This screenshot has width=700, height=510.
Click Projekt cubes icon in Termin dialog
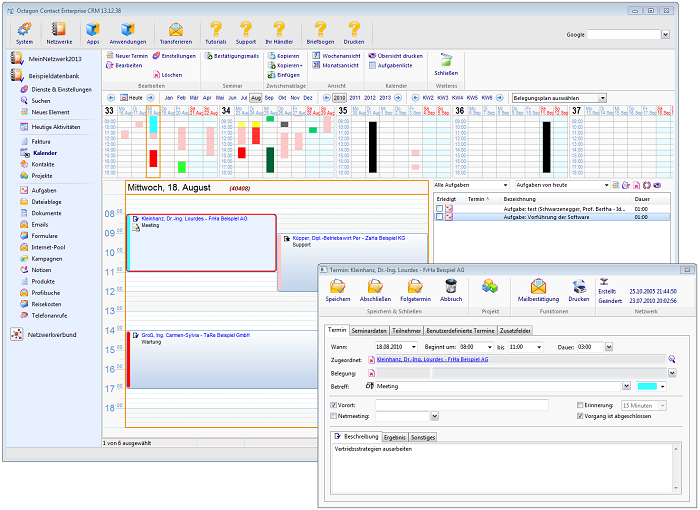[x=490, y=287]
